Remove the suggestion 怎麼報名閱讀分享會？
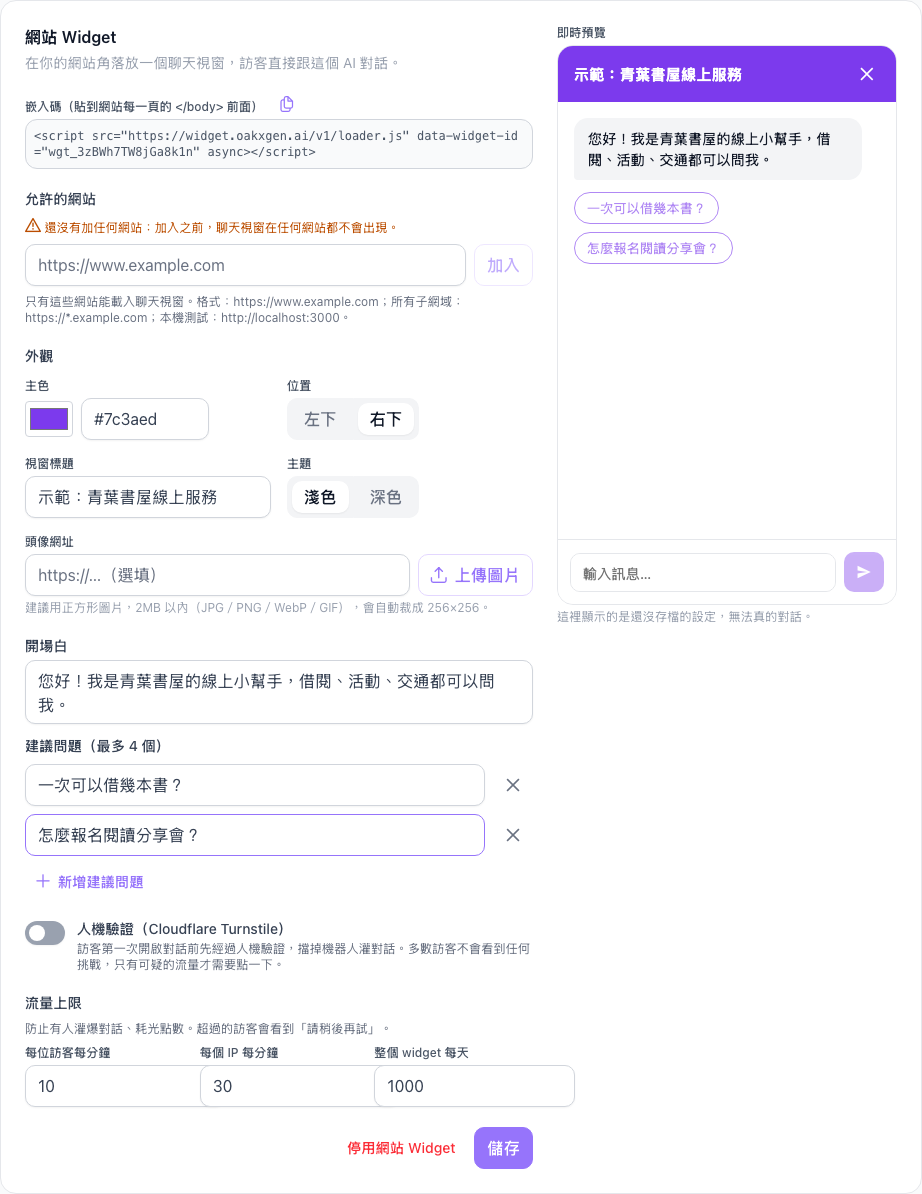The image size is (922, 1194). pyautogui.click(x=512, y=835)
